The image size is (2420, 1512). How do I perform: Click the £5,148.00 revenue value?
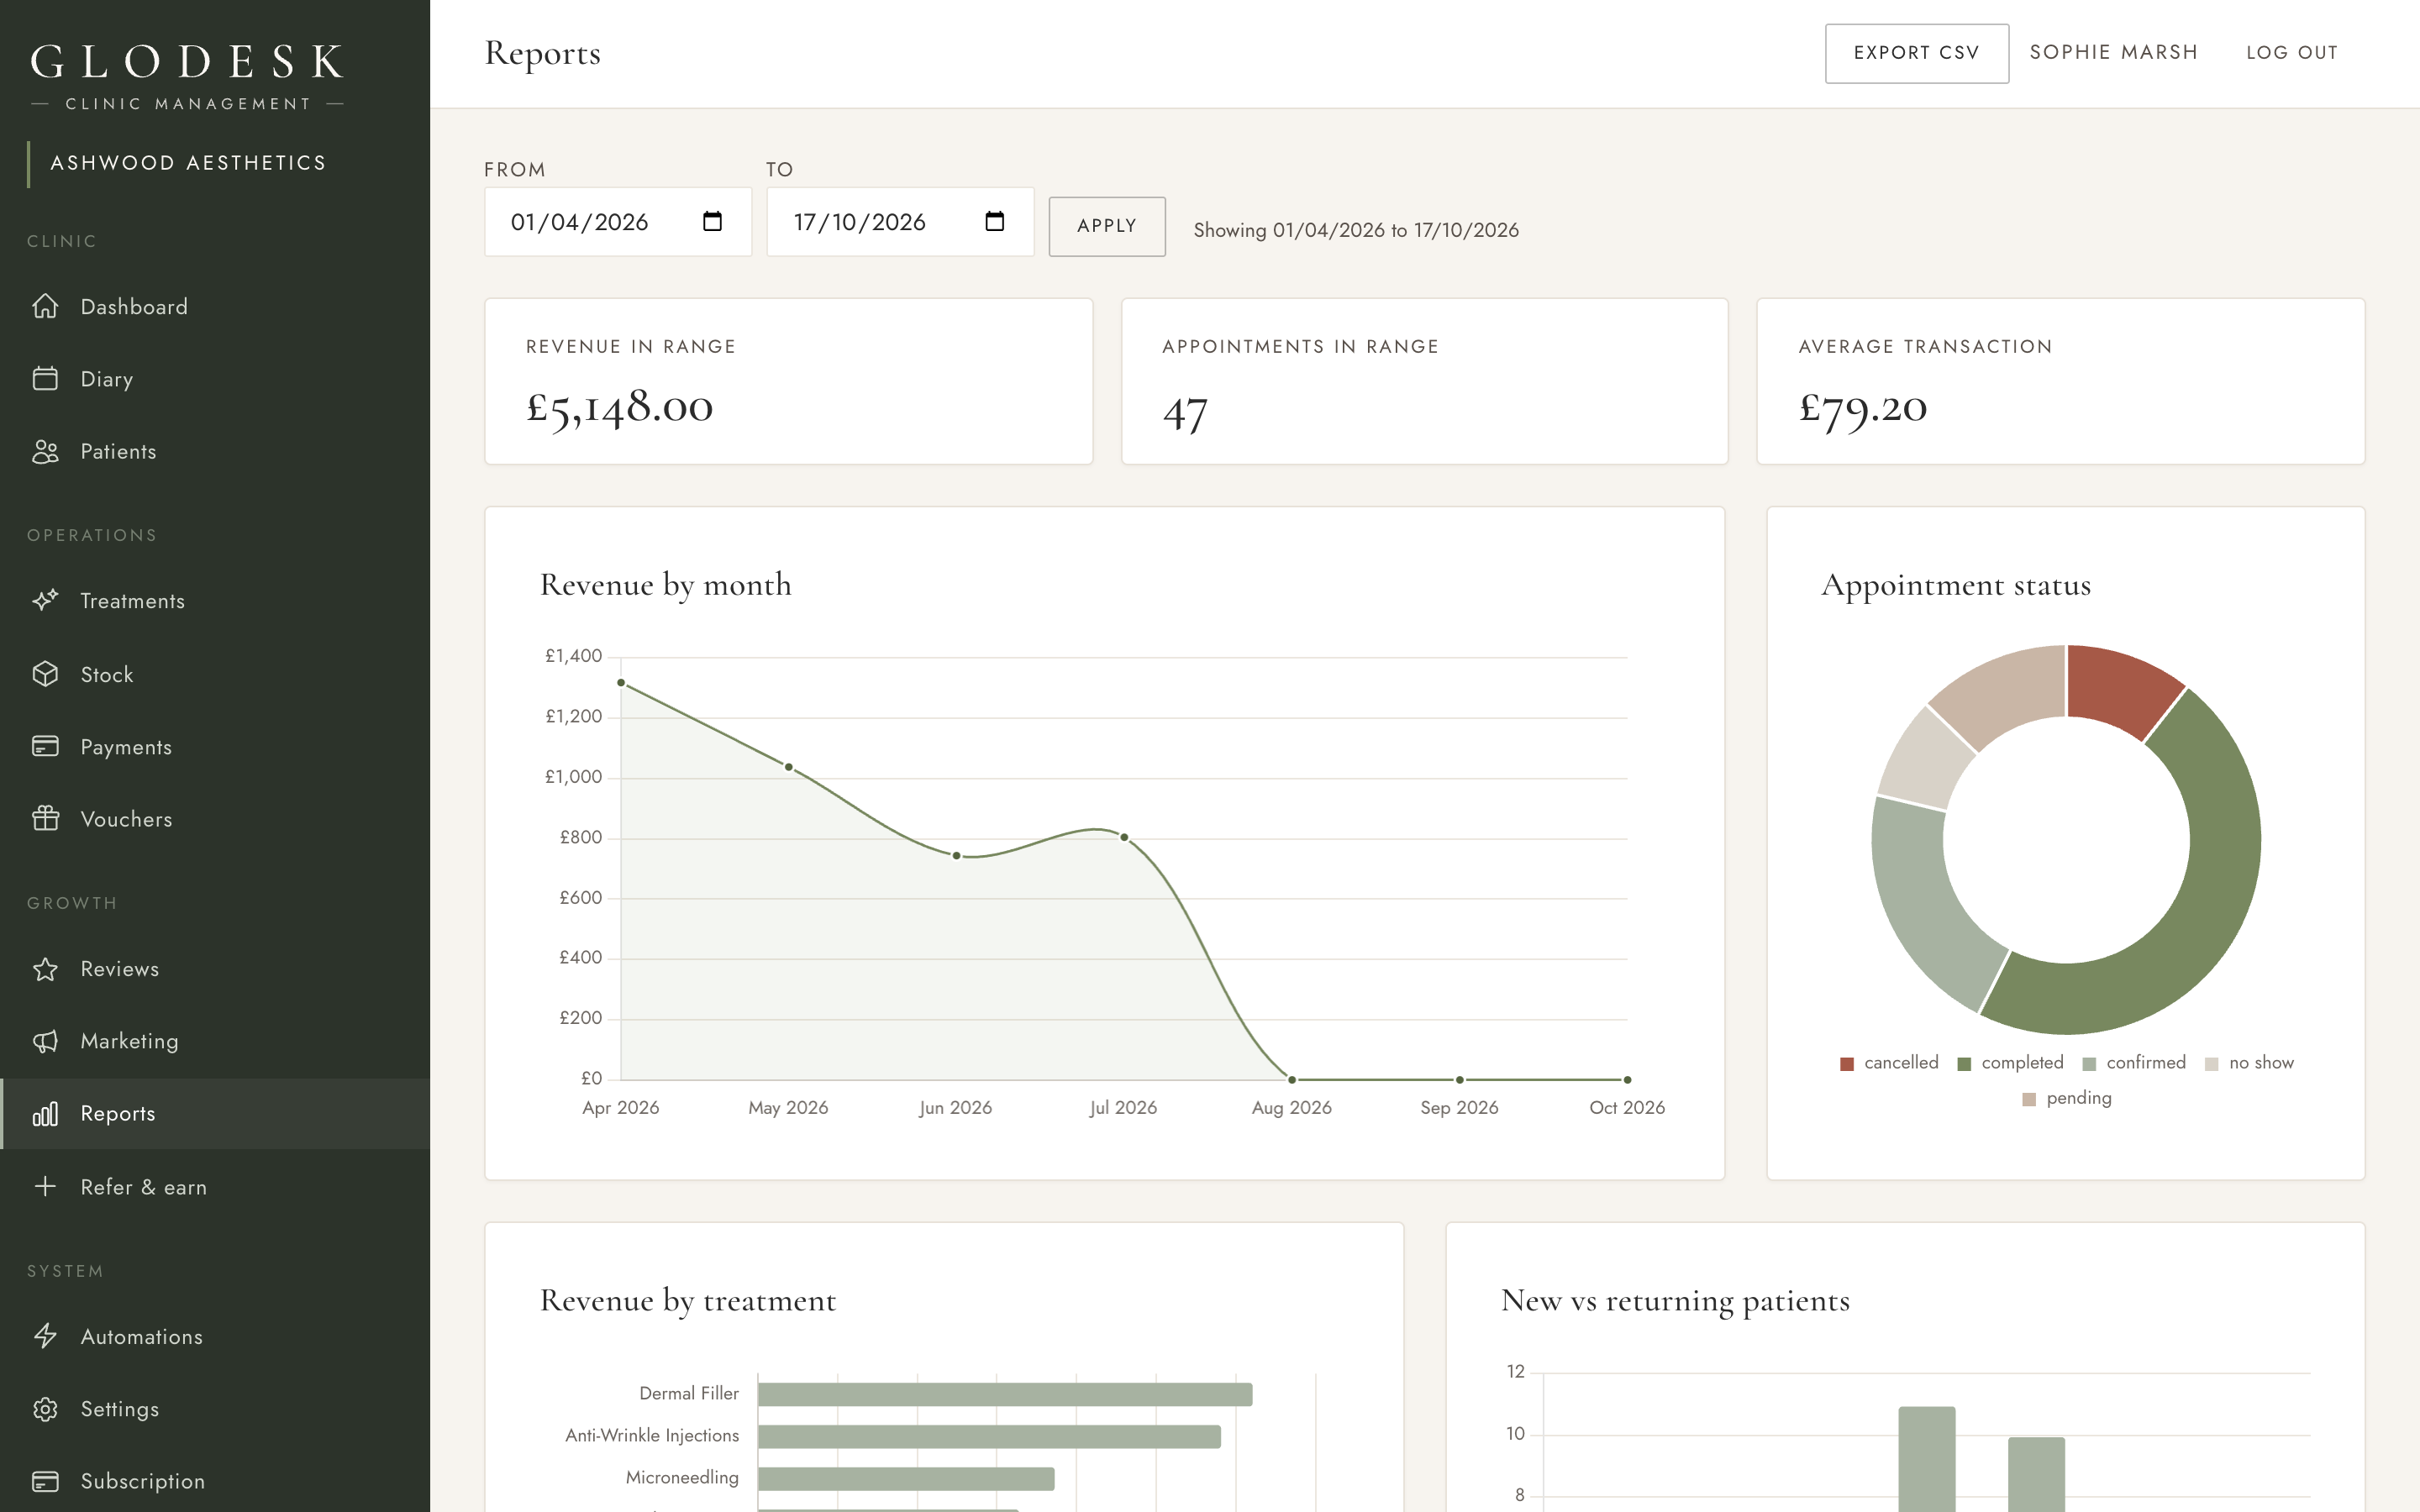pos(620,408)
